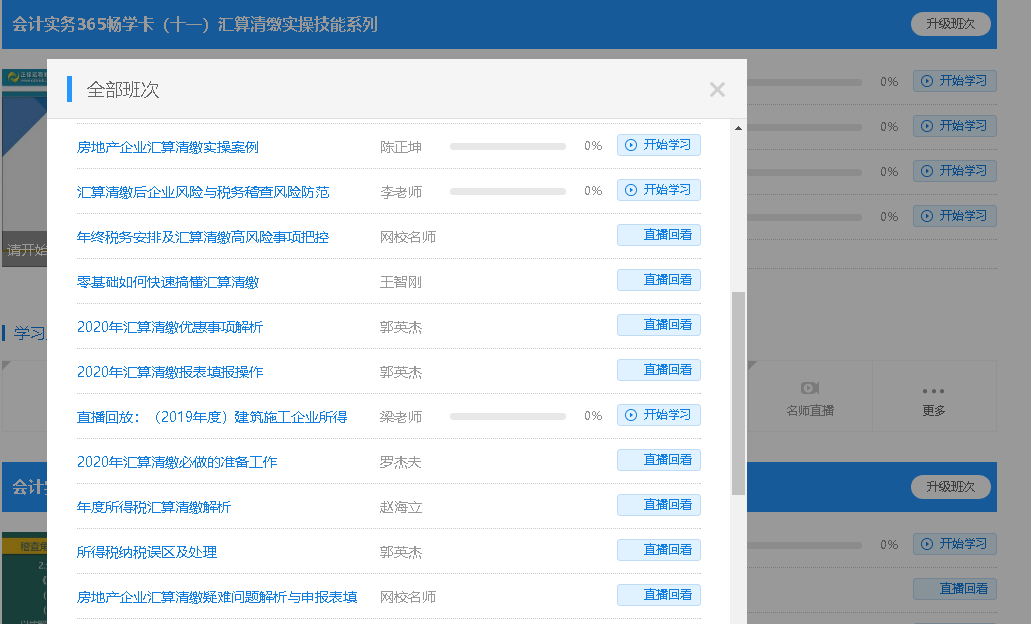Click 升级班次 in the lower section
The image size is (1031, 624).
[x=949, y=487]
